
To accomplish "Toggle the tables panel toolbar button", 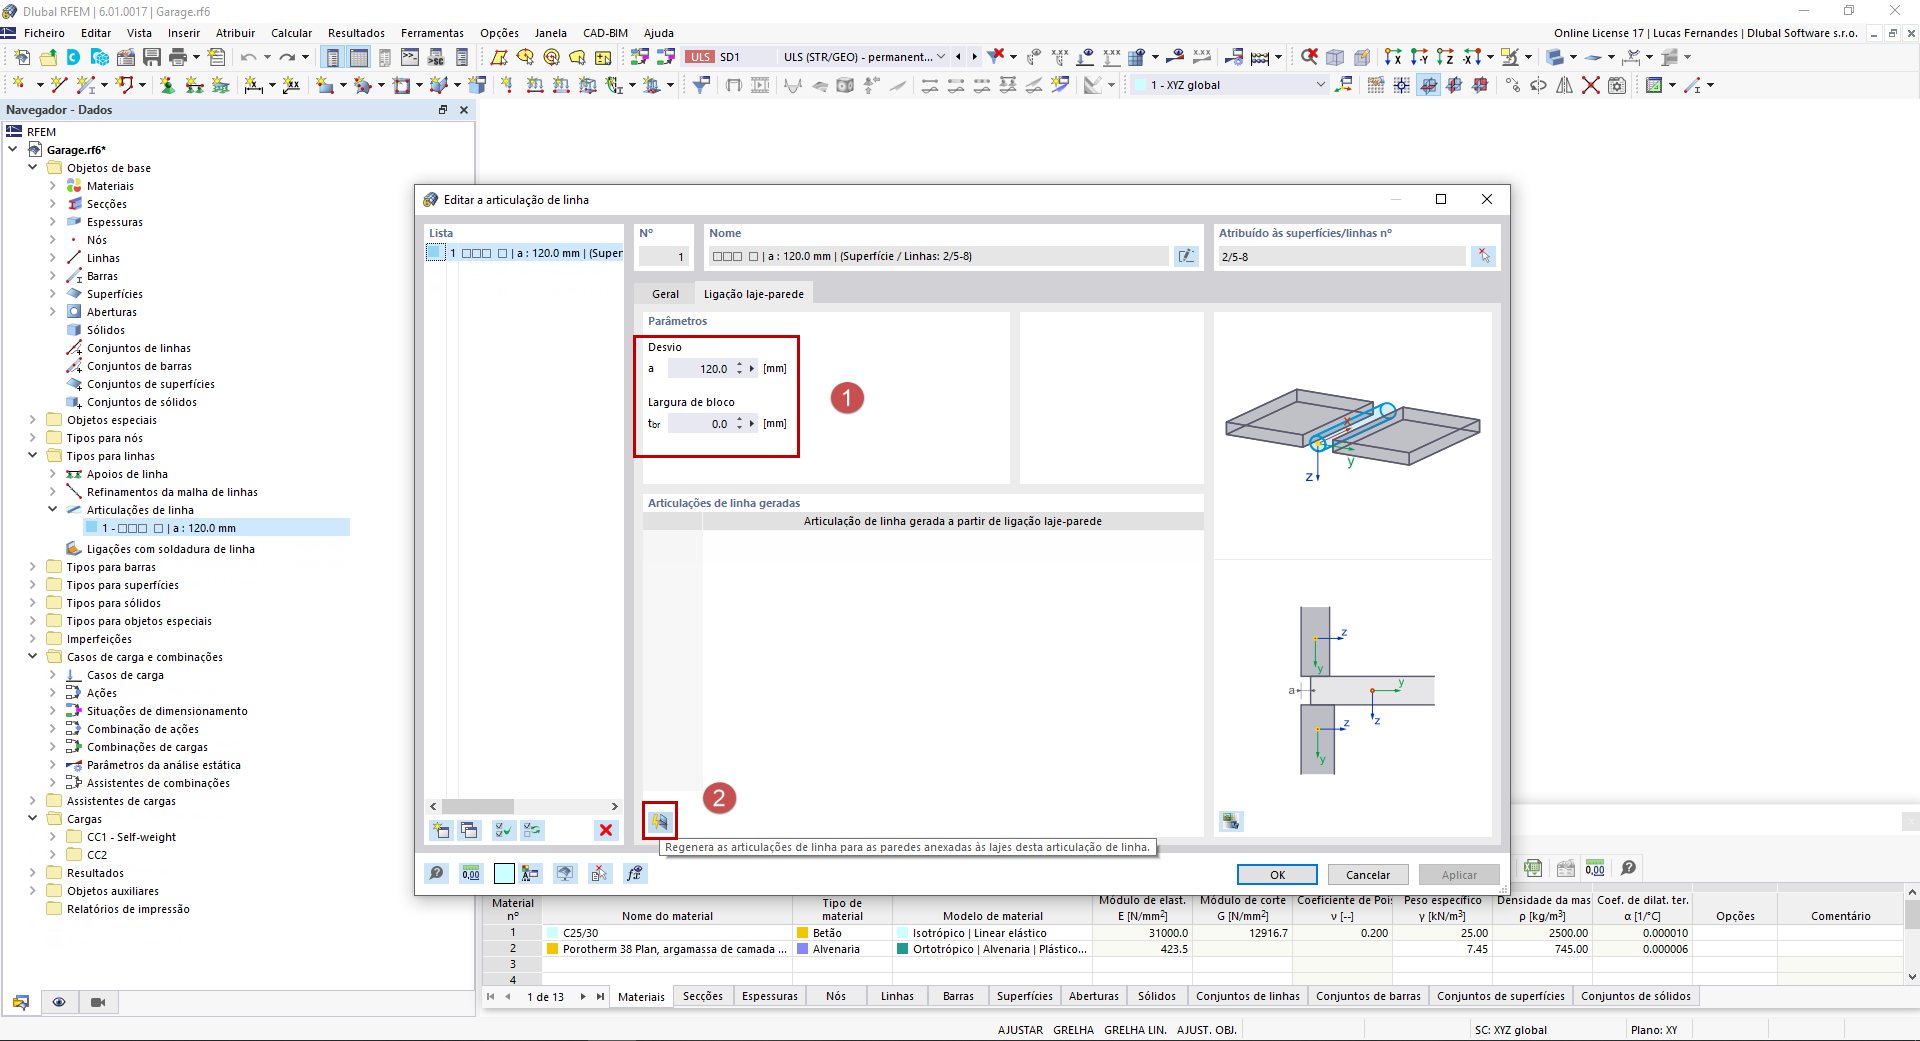I will tap(359, 57).
